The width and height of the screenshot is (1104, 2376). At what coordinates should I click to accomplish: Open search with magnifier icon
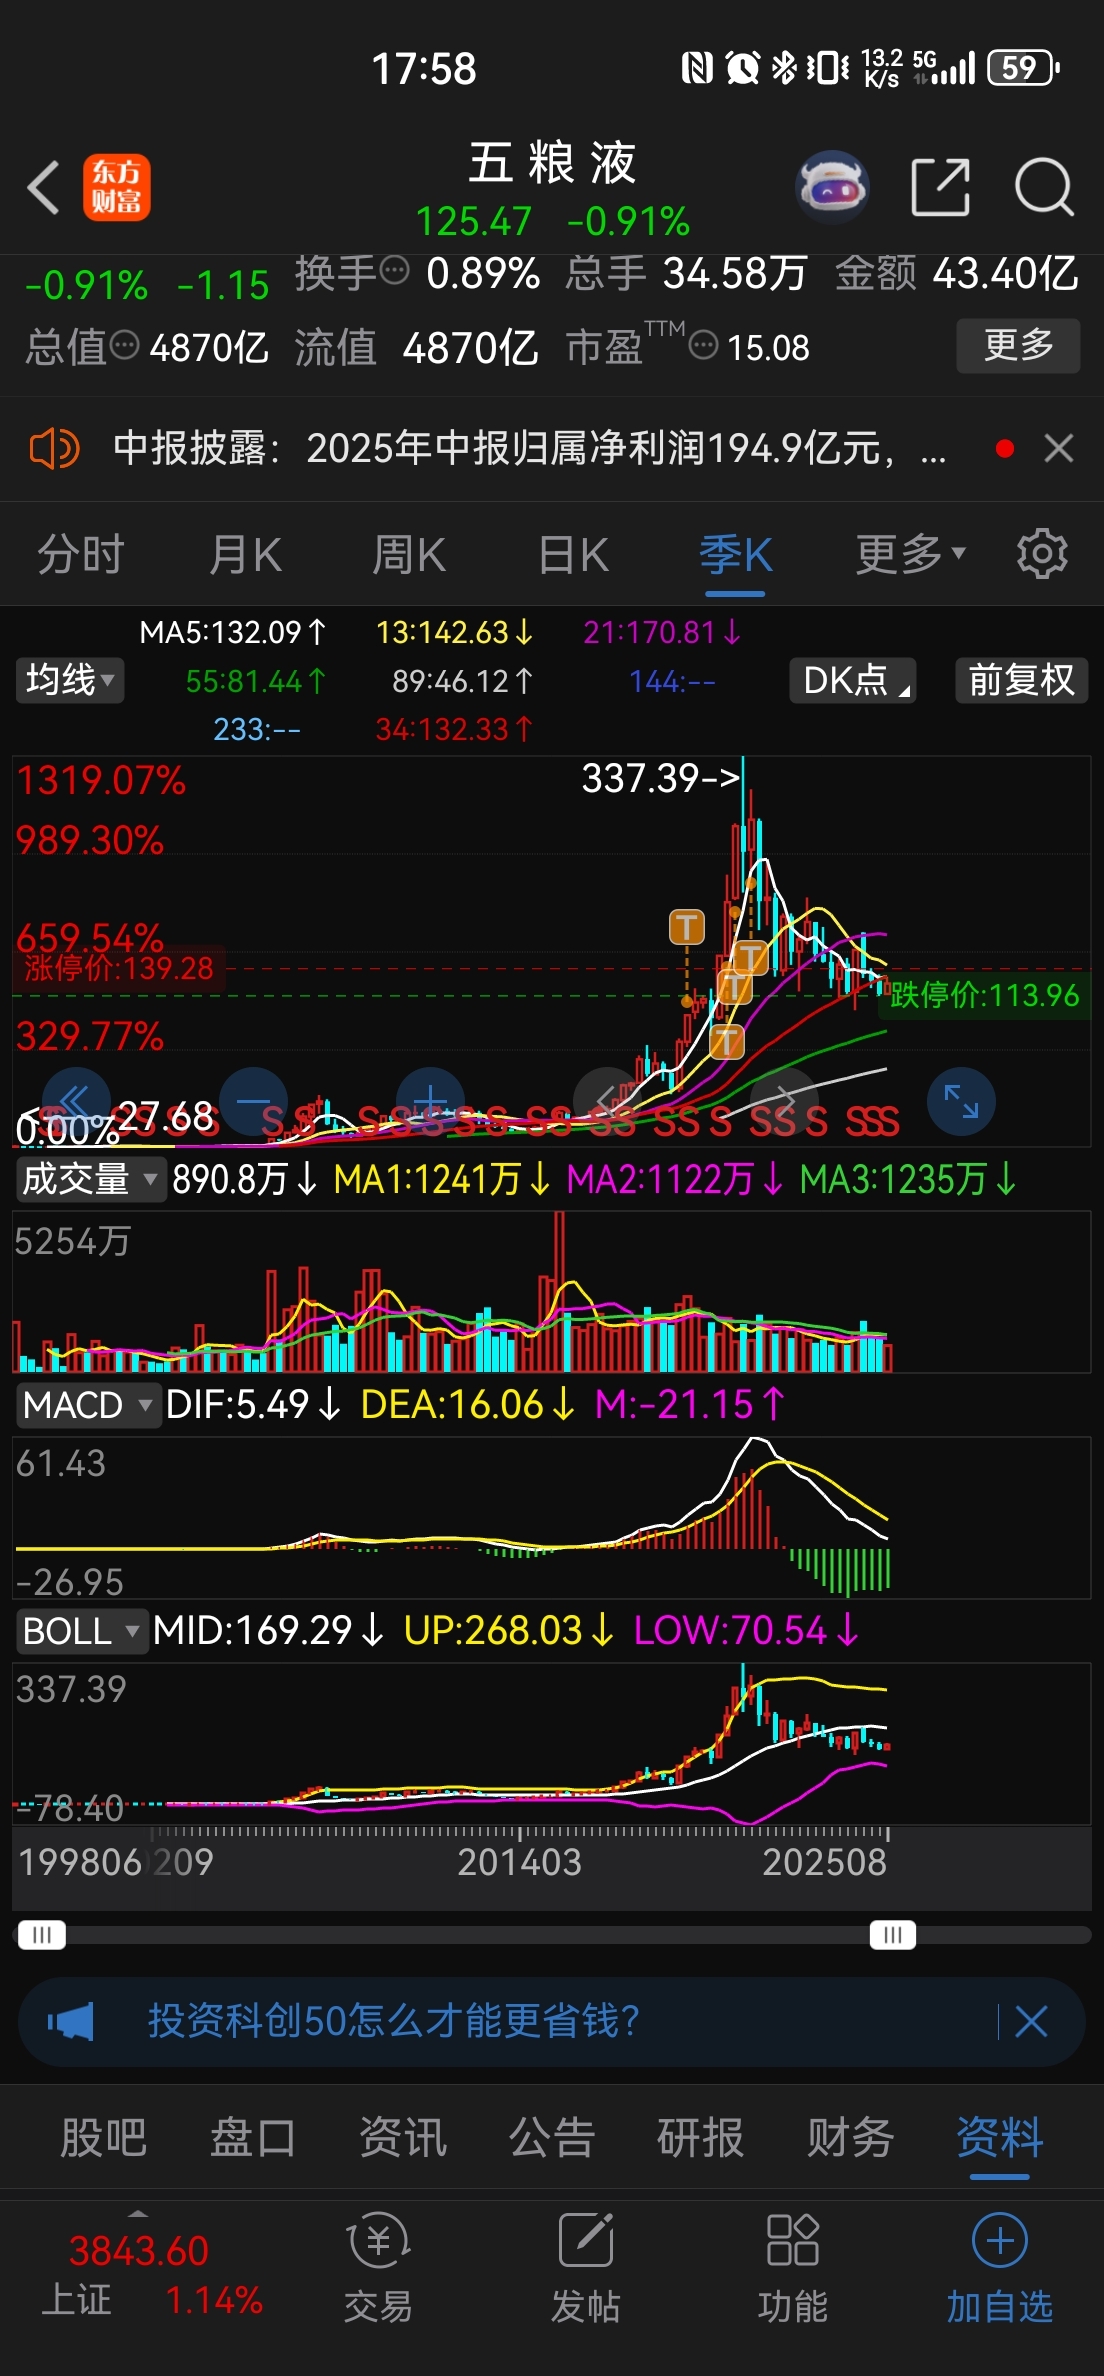(x=1044, y=187)
